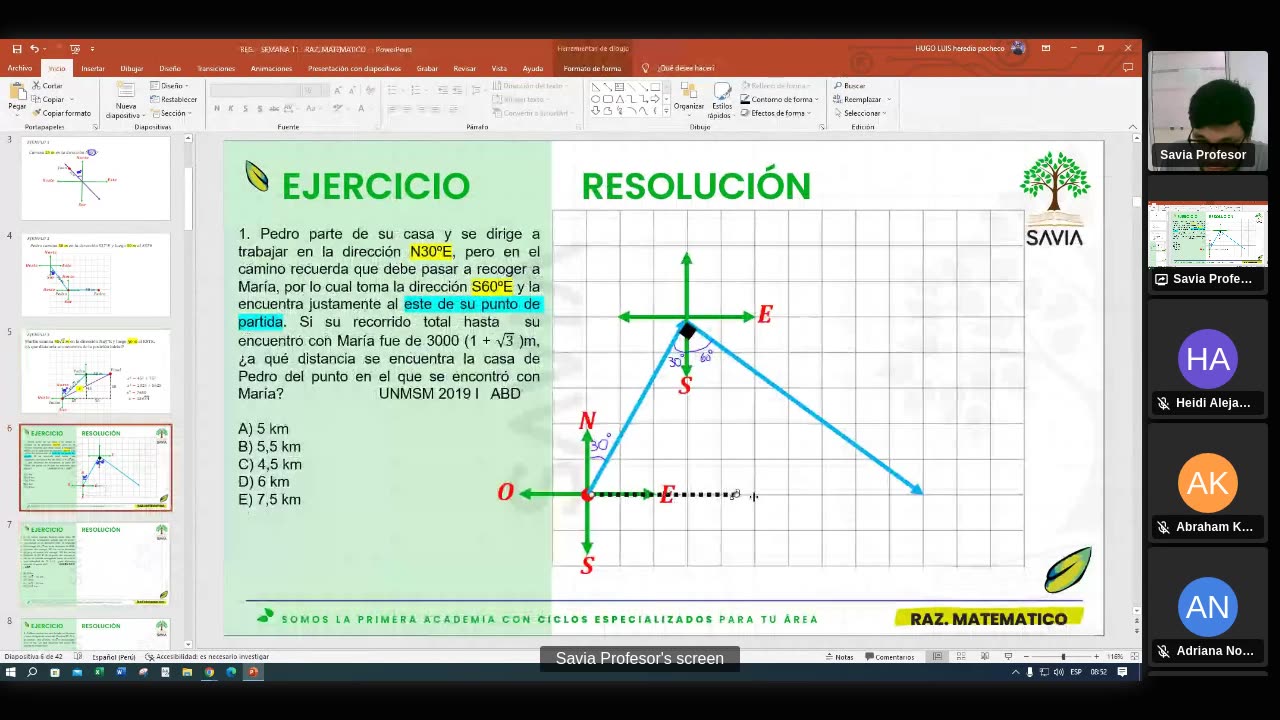Click Comentarios in the status bar
The width and height of the screenshot is (1280, 720).
[889, 657]
